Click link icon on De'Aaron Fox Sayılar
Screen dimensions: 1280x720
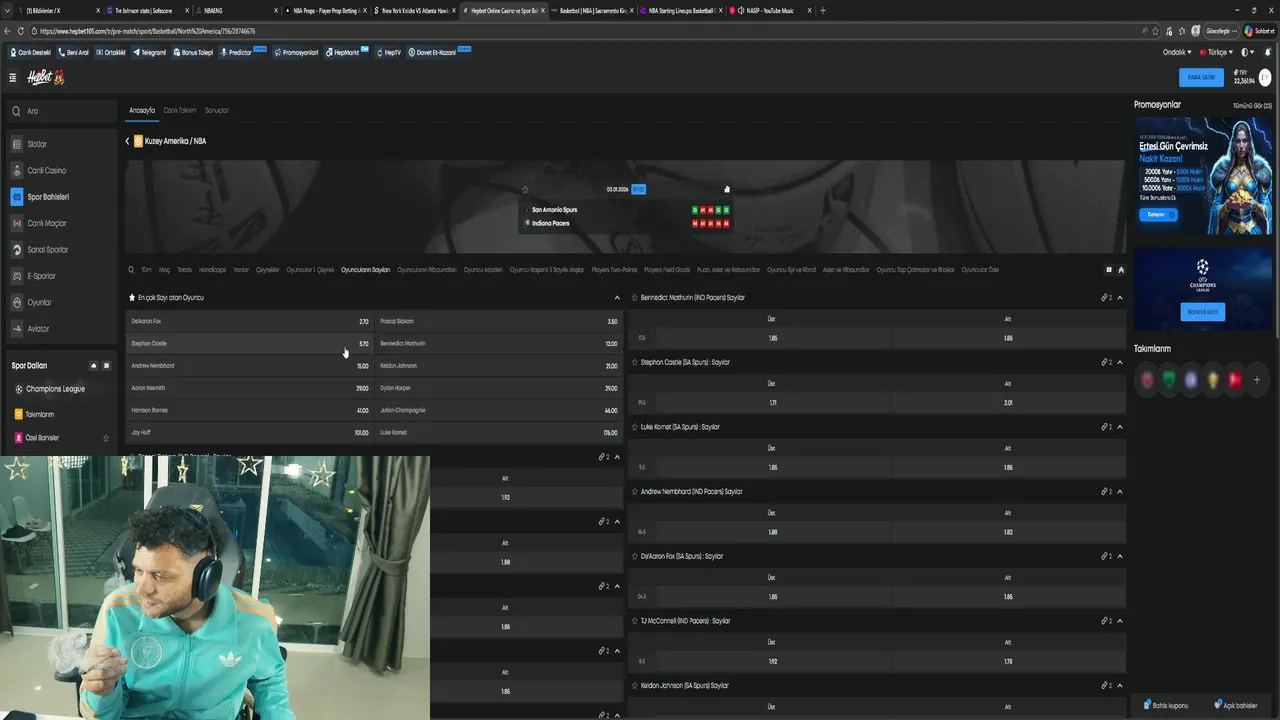(1106, 556)
